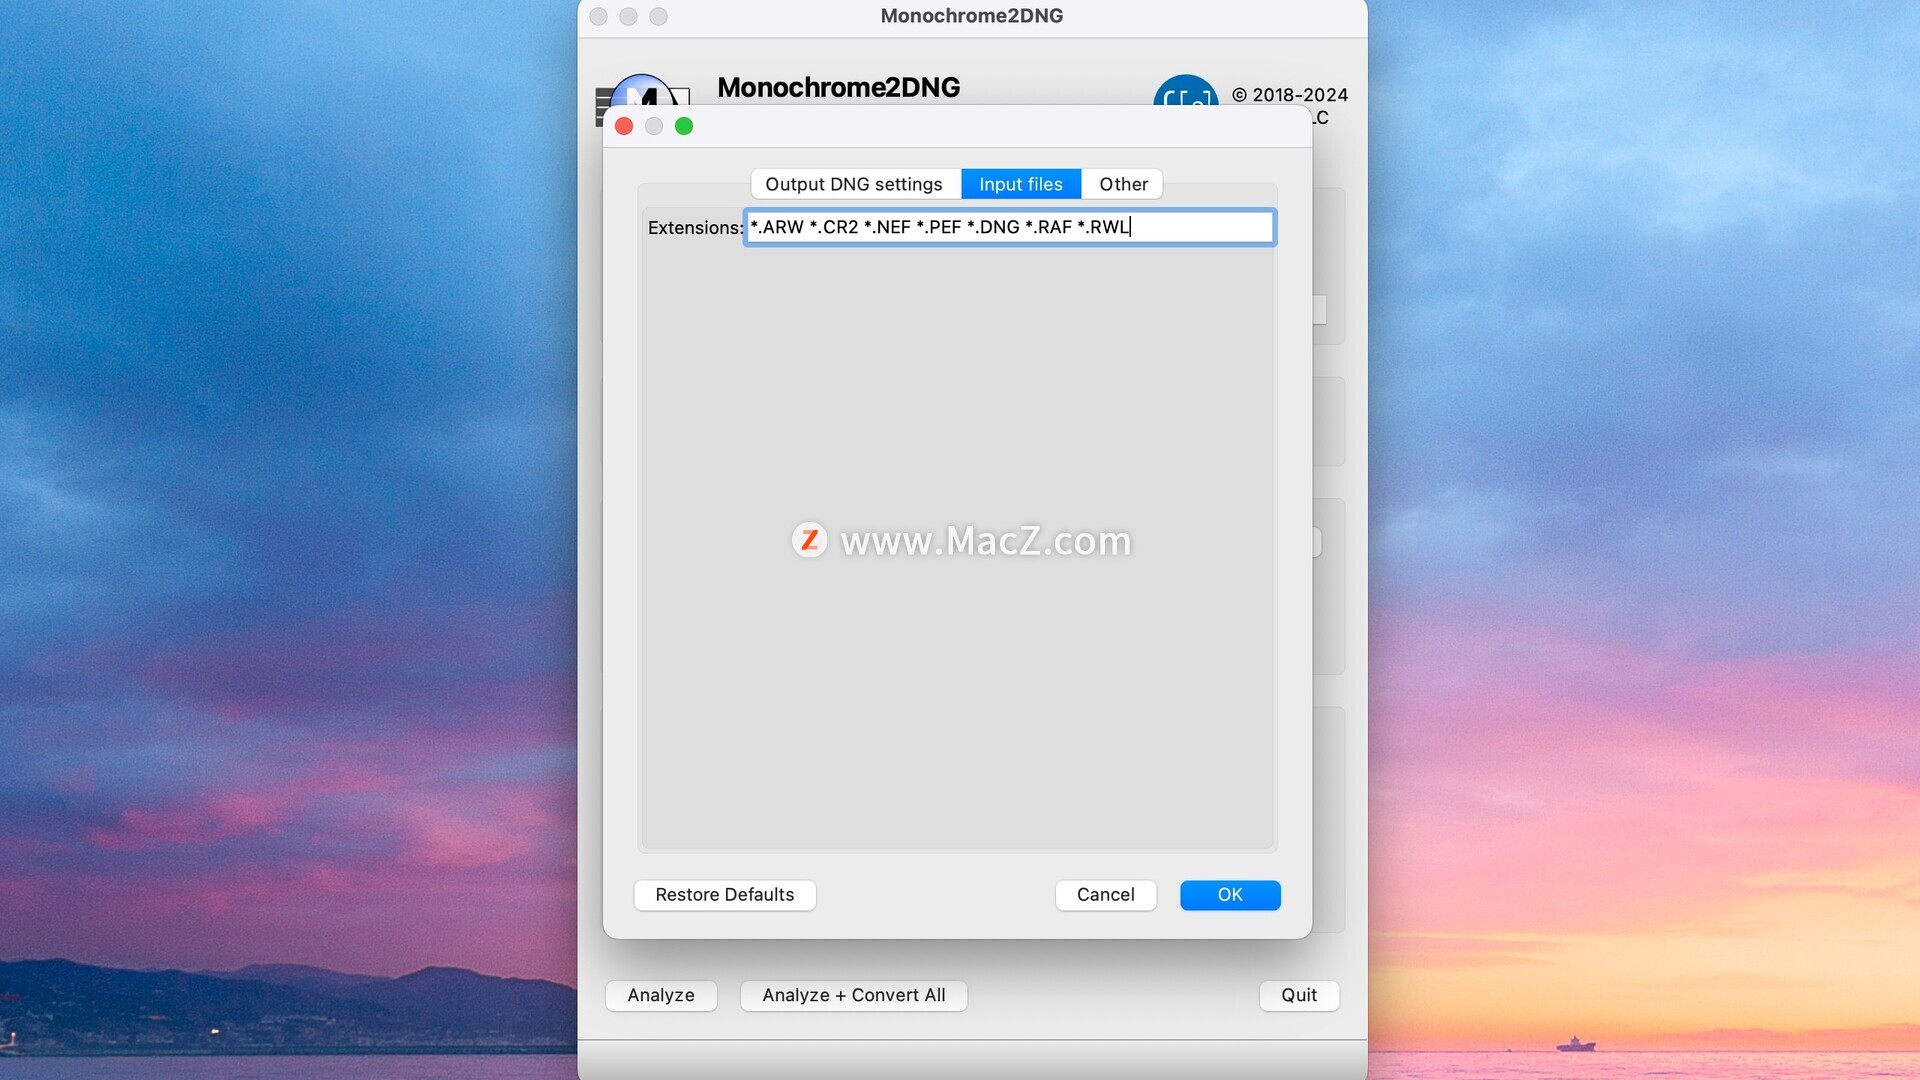Click Analyze + Convert All button

point(853,995)
